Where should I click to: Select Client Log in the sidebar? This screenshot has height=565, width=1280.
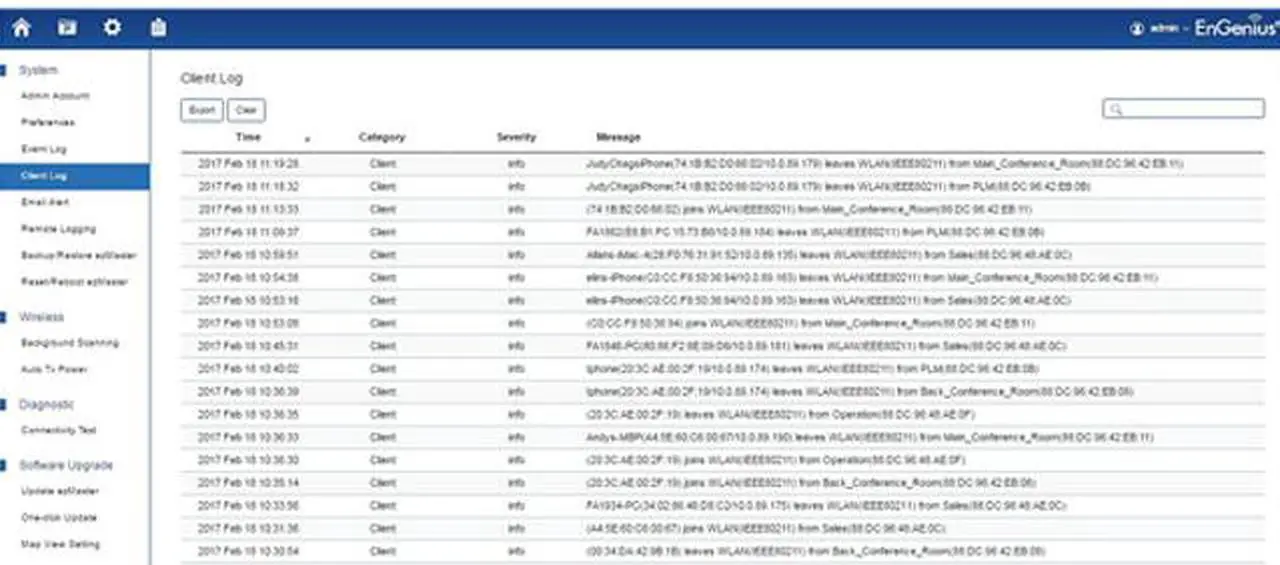74,175
